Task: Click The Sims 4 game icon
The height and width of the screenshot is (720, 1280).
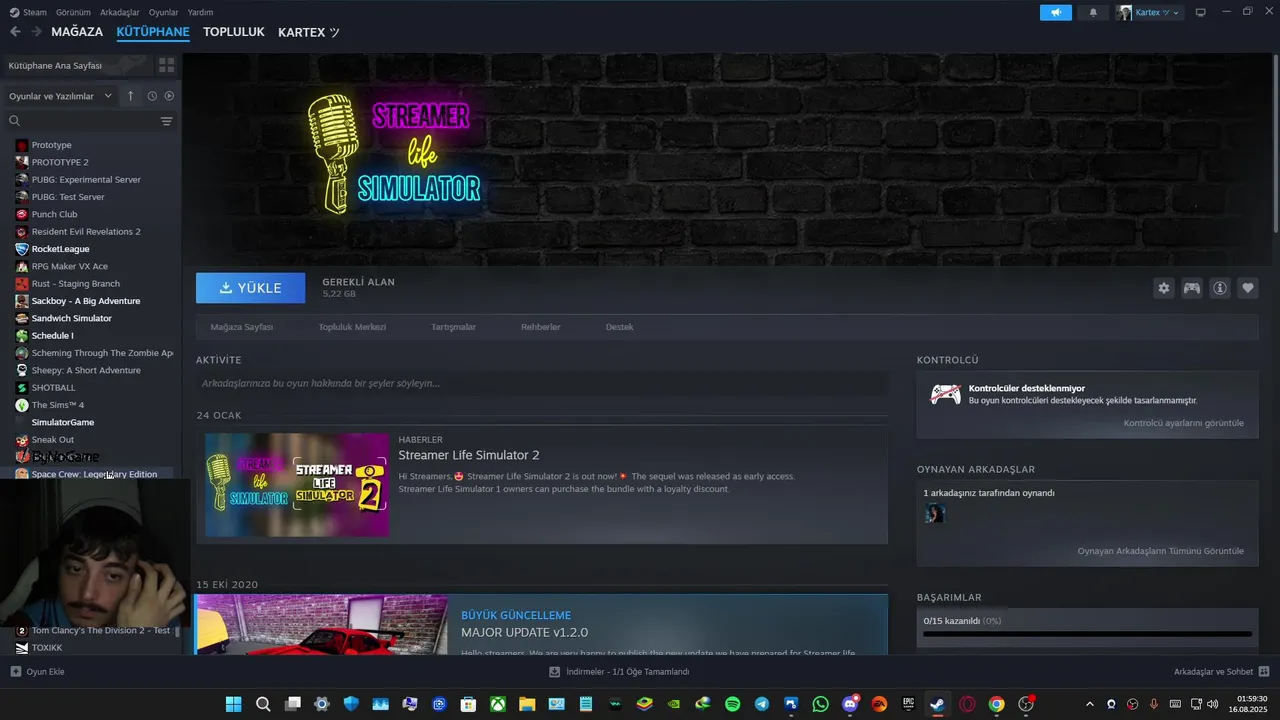Action: coord(22,405)
